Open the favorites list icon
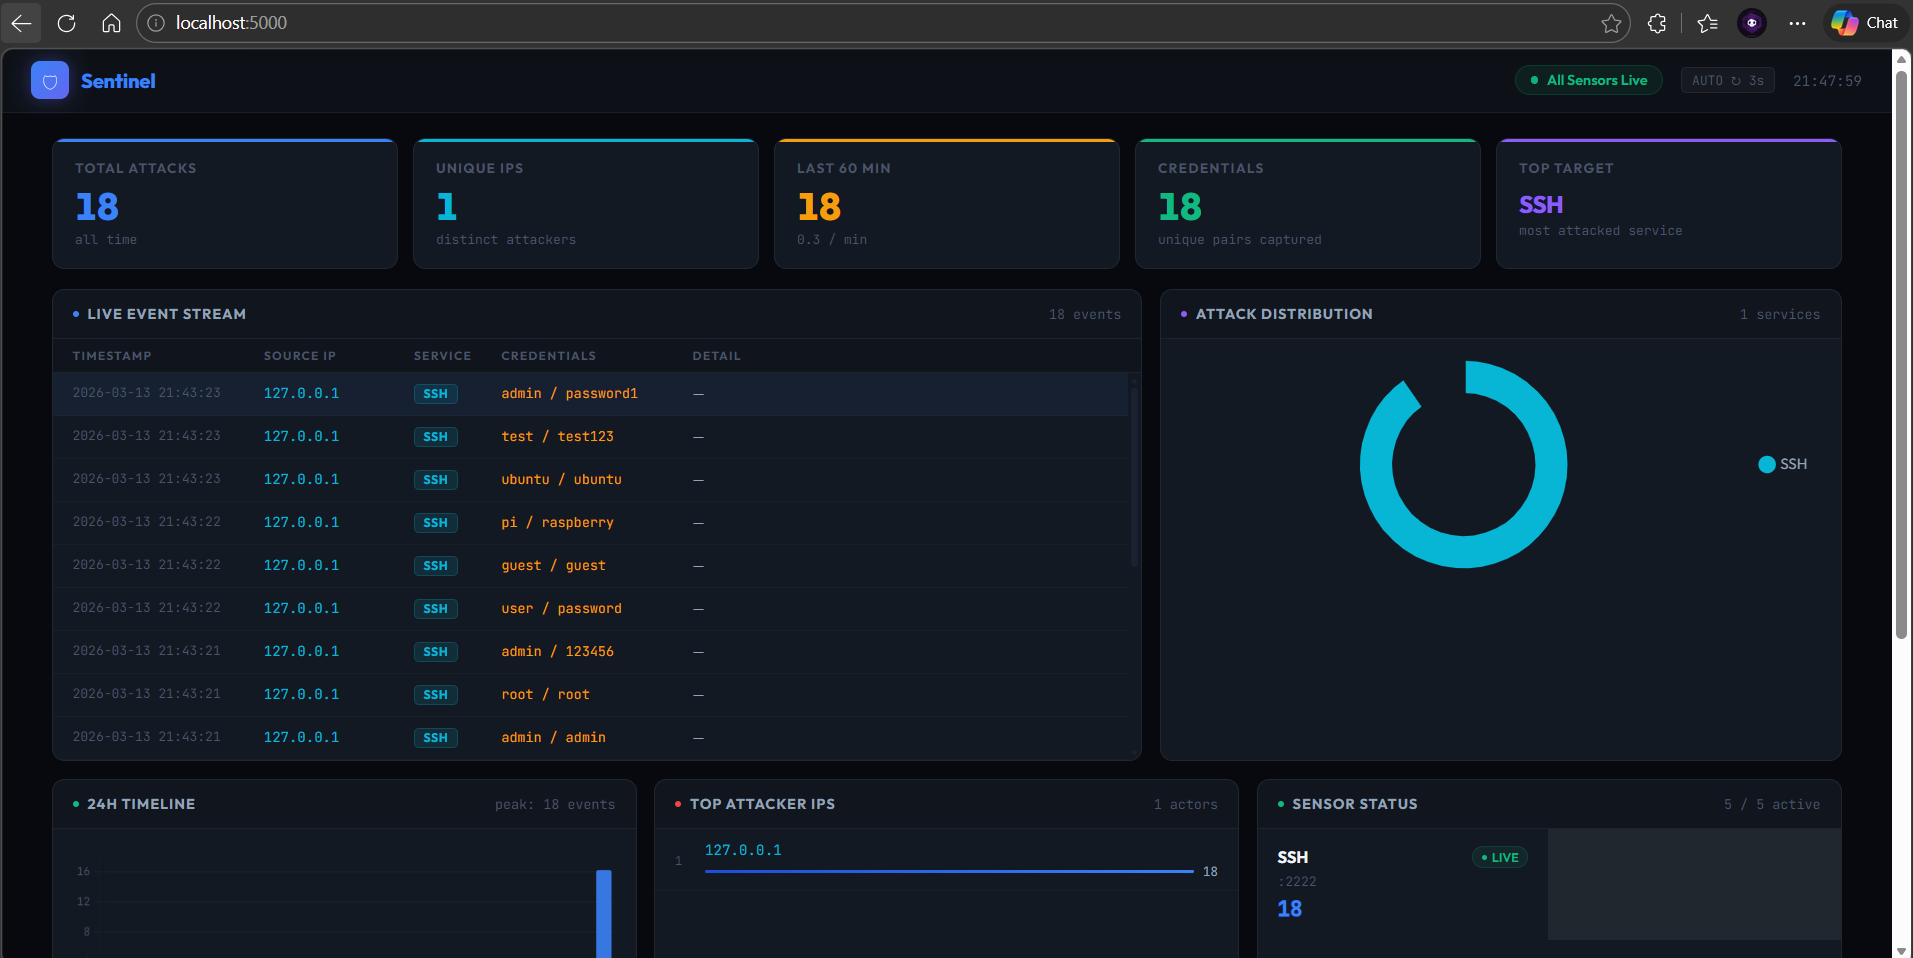This screenshot has width=1913, height=958. pyautogui.click(x=1707, y=23)
